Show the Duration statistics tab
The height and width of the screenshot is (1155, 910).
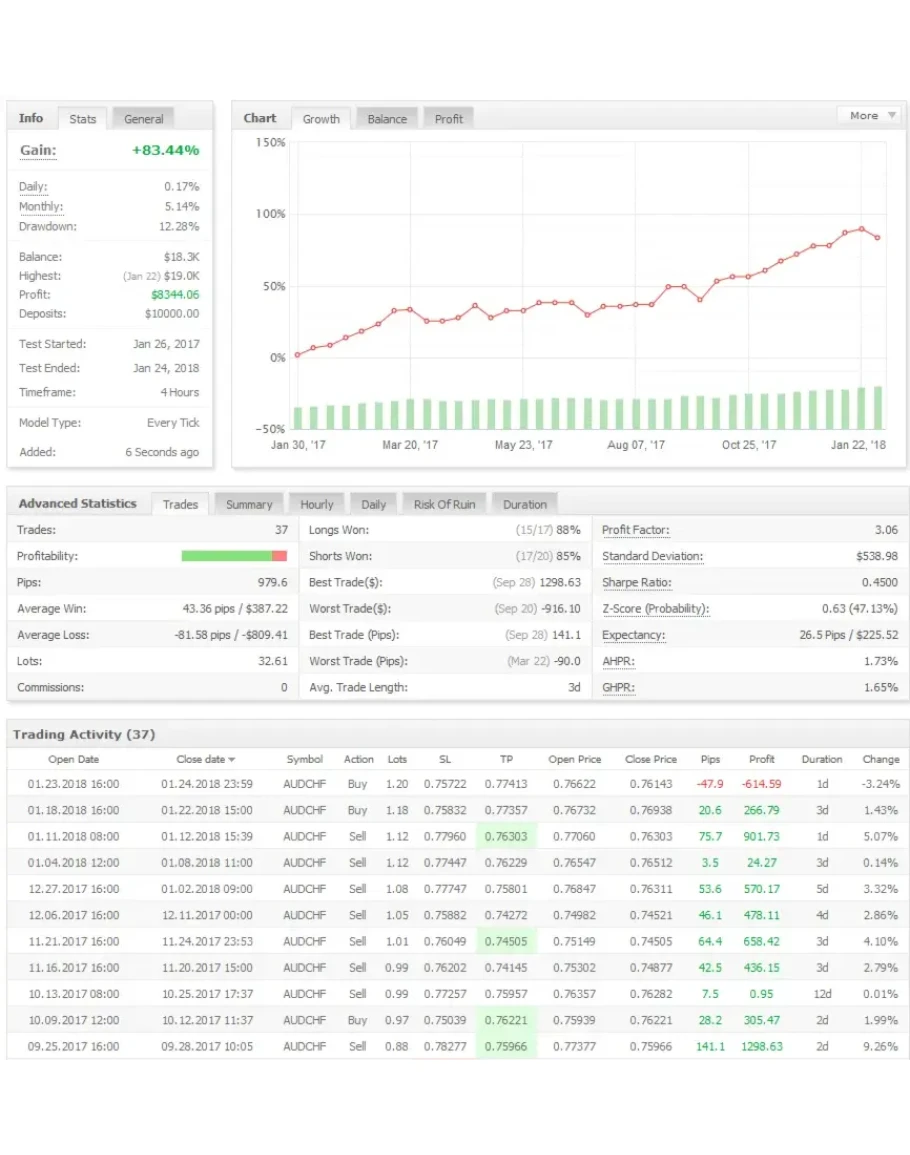click(525, 505)
